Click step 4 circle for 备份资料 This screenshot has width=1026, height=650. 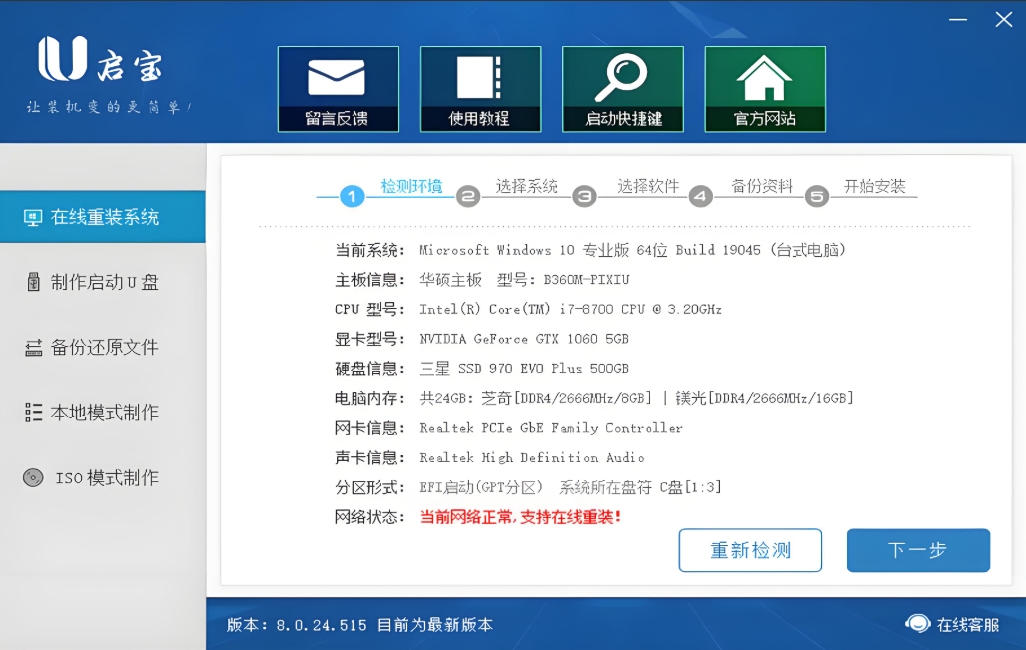[x=700, y=196]
